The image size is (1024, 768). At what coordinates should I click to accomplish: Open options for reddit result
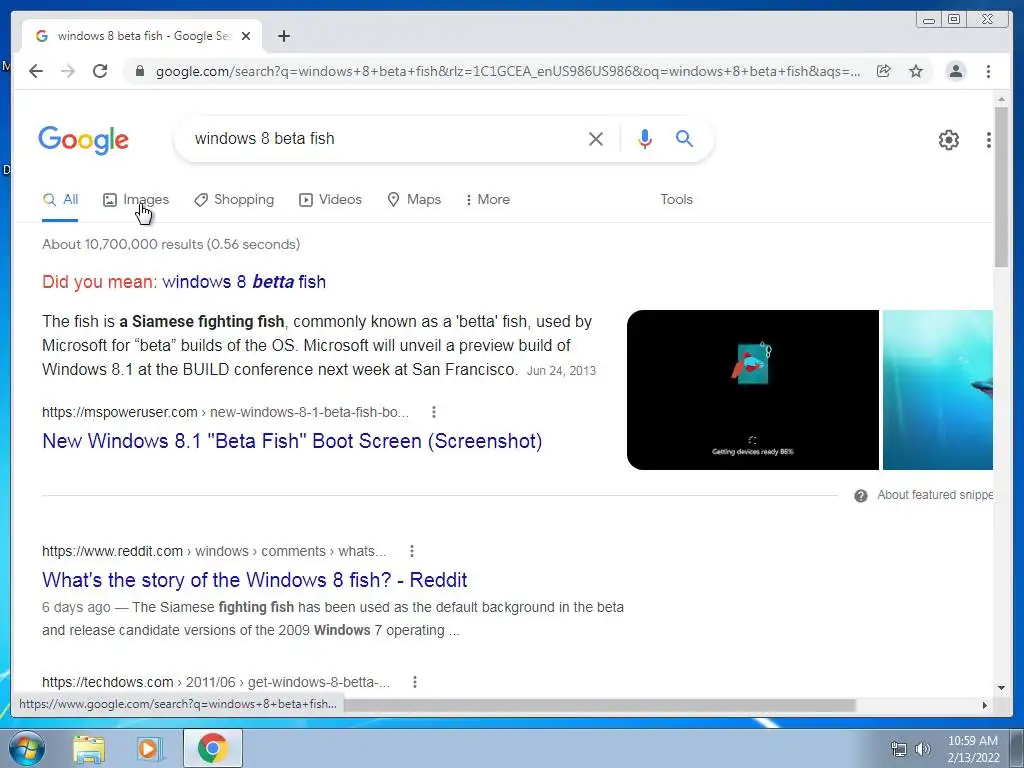point(411,551)
